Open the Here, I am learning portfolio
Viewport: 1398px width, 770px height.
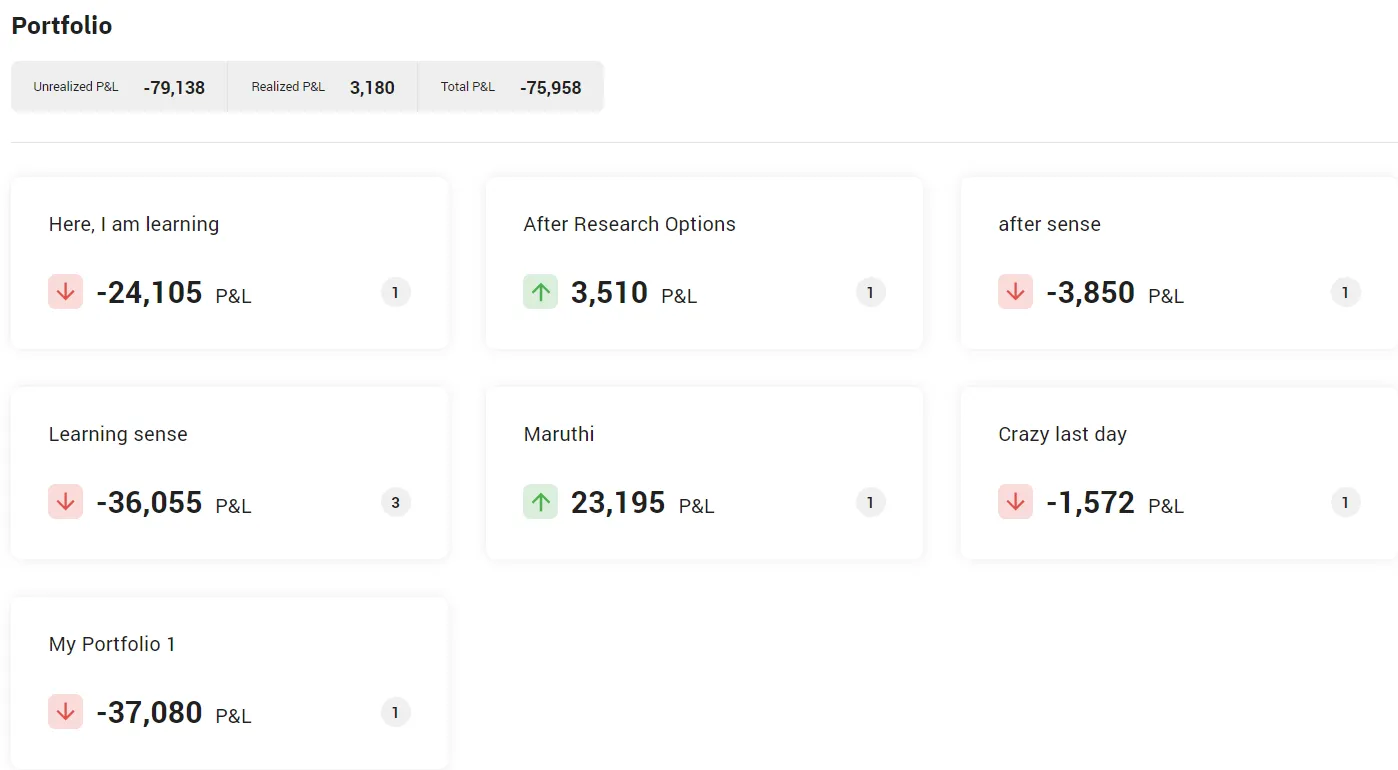tap(134, 224)
